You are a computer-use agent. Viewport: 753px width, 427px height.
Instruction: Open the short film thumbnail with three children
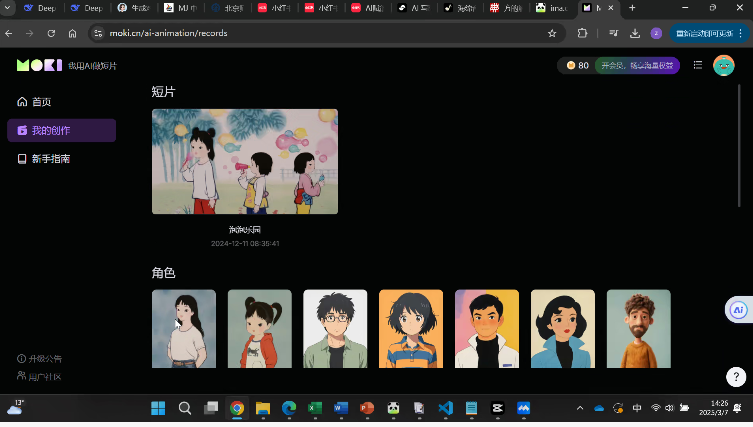tap(245, 161)
